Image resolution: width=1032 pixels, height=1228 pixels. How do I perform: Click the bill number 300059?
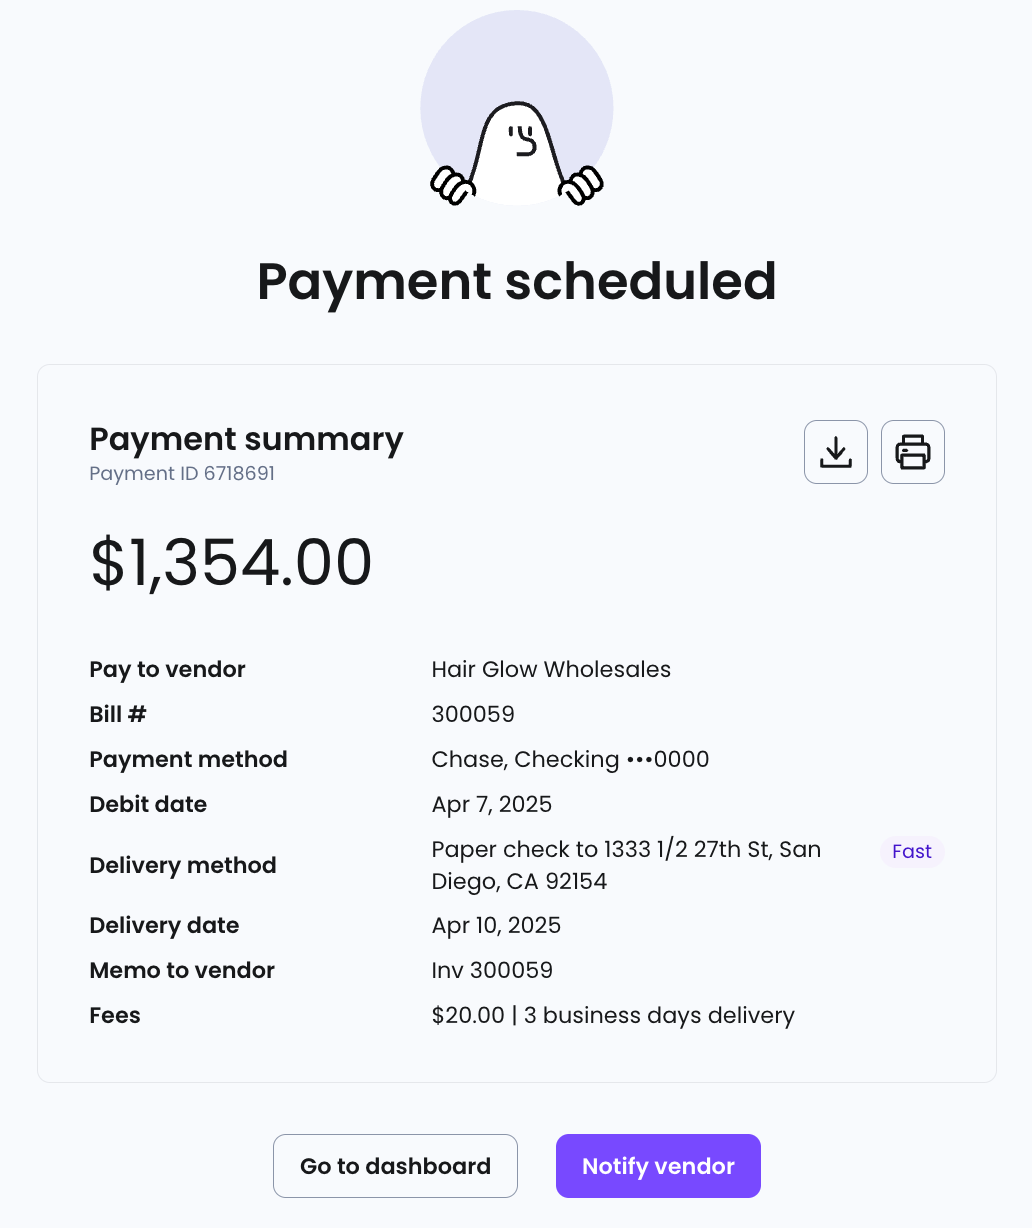pyautogui.click(x=473, y=714)
